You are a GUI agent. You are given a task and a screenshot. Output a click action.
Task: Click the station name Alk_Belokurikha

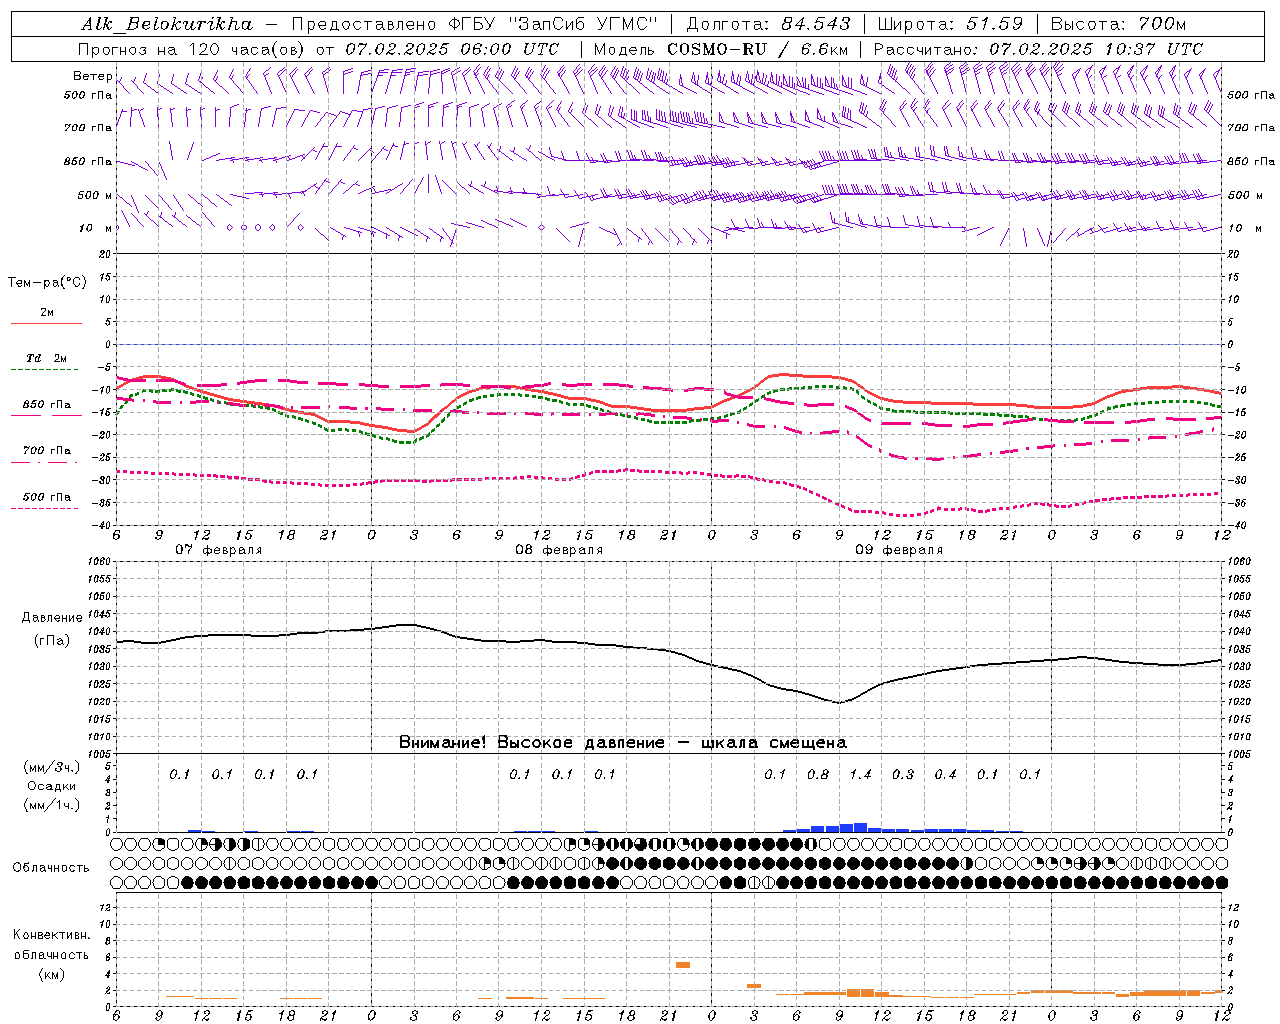pos(167,24)
